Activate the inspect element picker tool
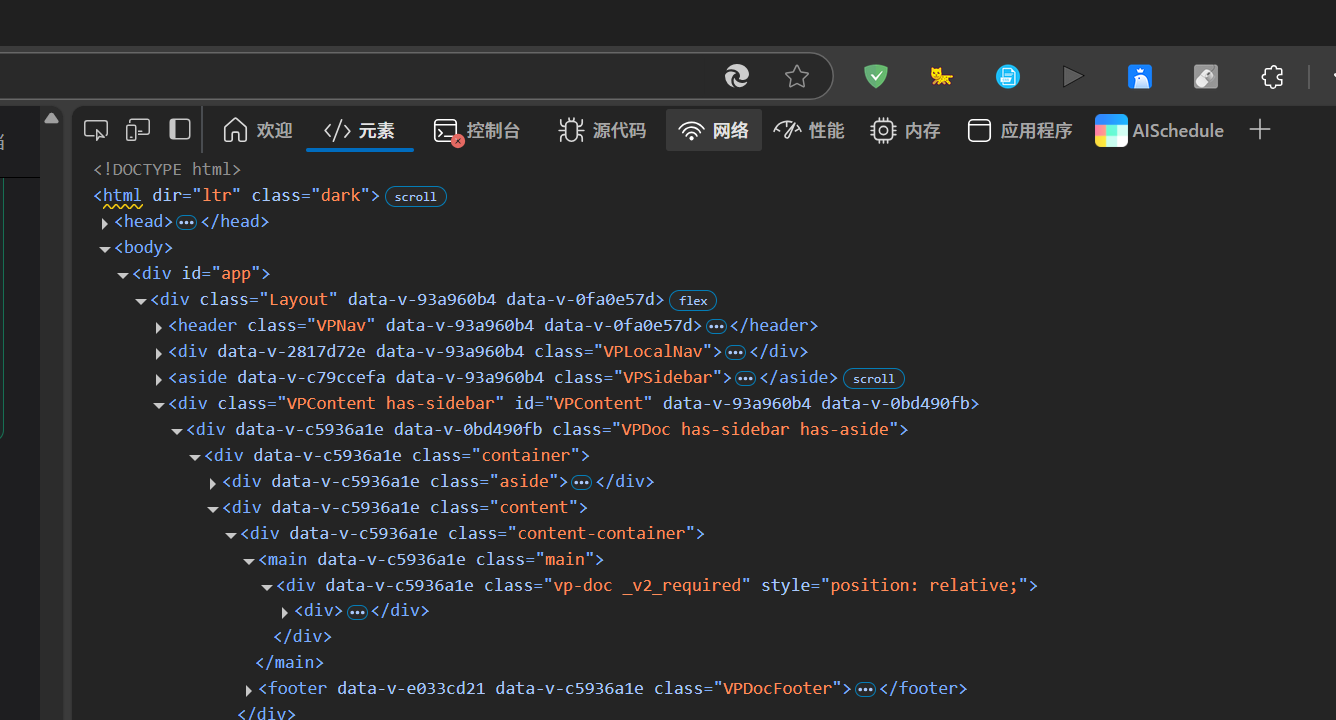 tap(96, 130)
